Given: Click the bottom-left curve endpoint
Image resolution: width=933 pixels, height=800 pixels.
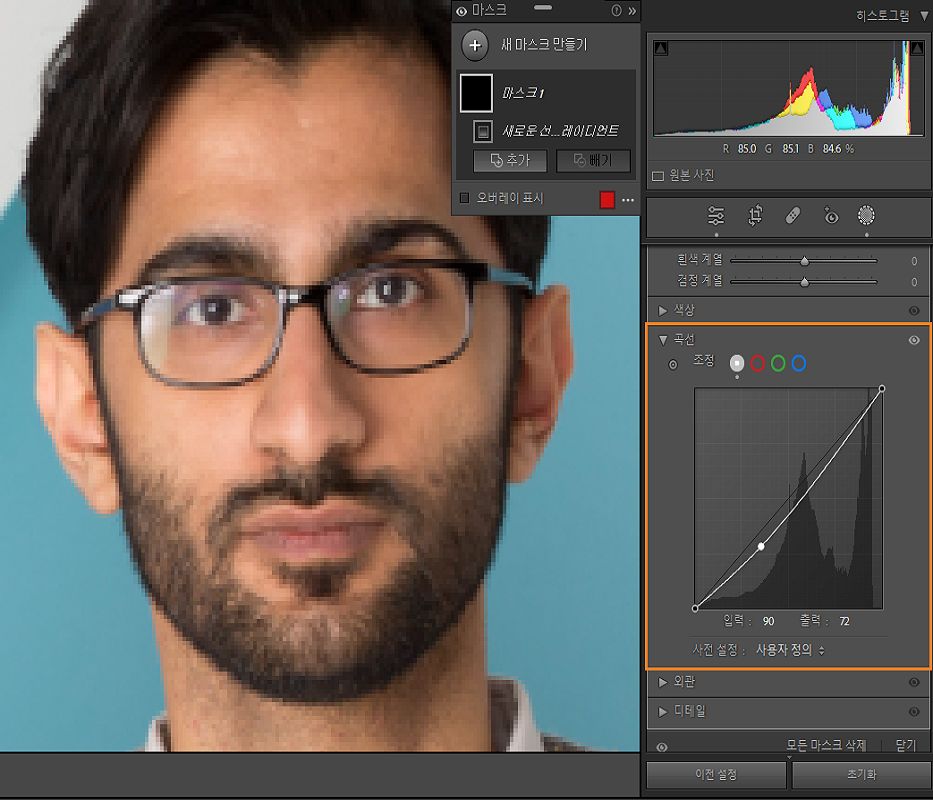Looking at the screenshot, I should 695,608.
